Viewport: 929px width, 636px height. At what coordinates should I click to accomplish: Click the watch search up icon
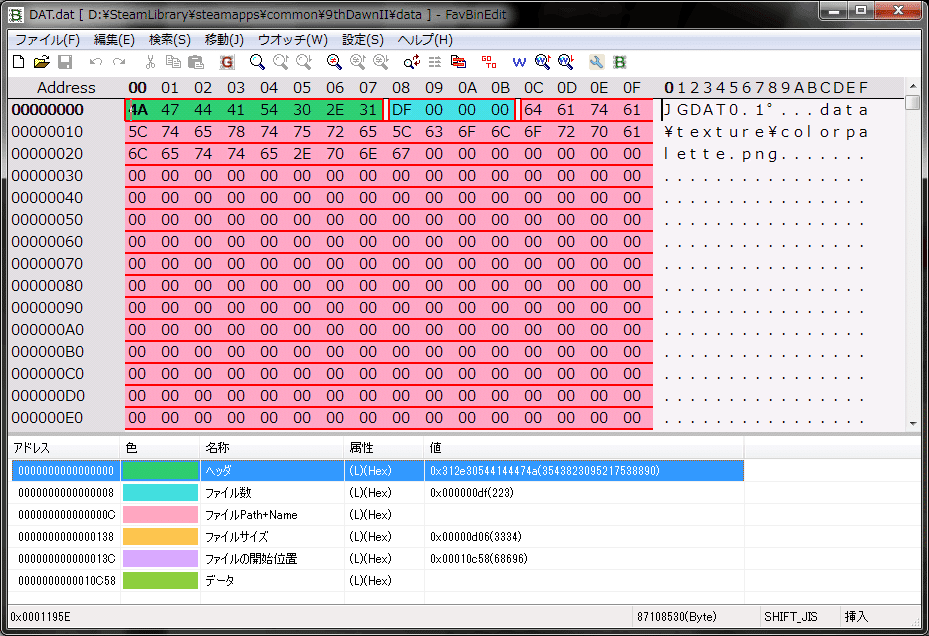(x=543, y=62)
